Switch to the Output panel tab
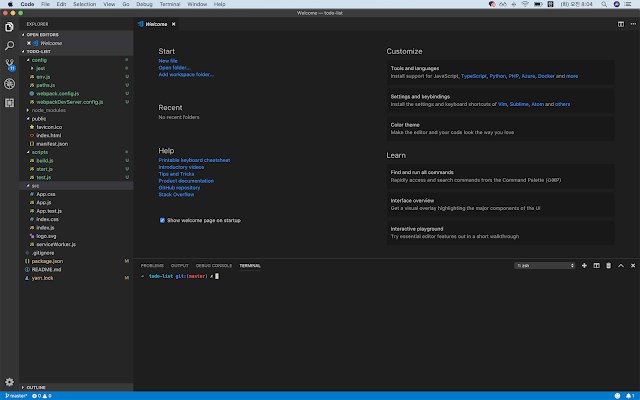Screen dimensions: 640x400 click(x=180, y=266)
